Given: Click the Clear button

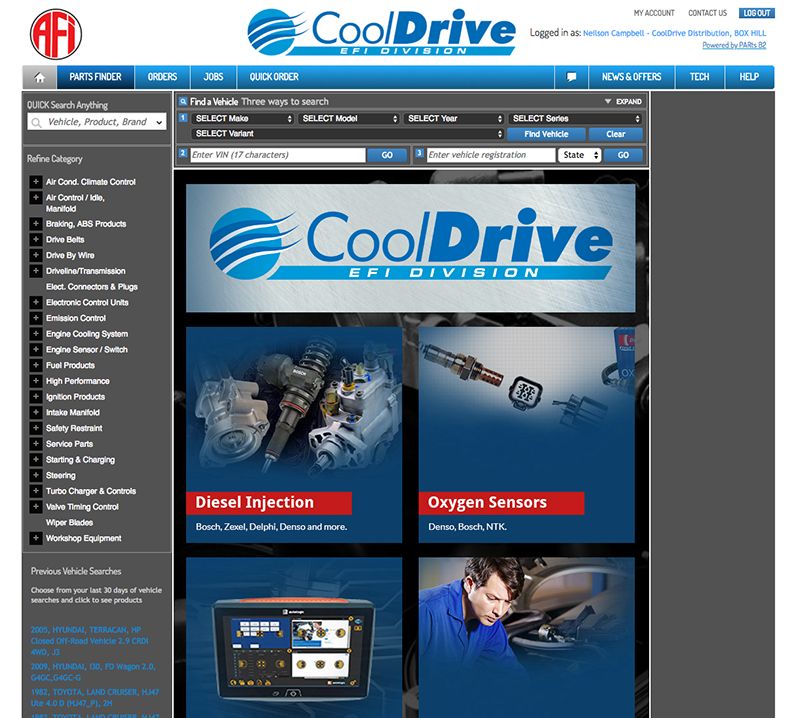Looking at the screenshot, I should coord(615,134).
